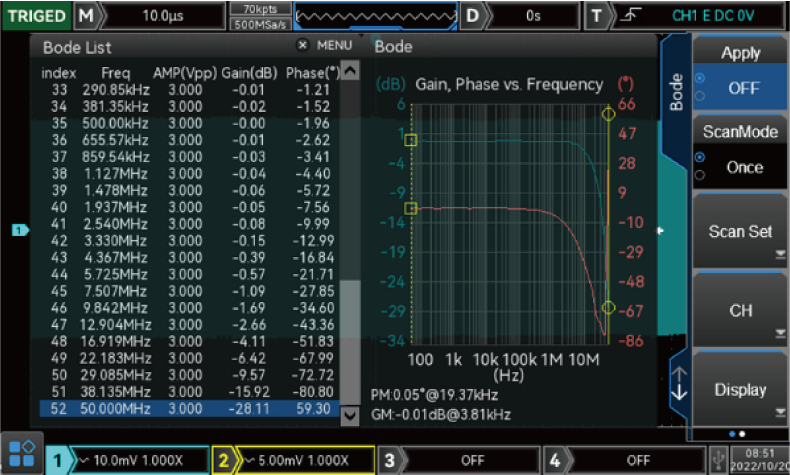The width and height of the screenshot is (790, 475).
Task: Click the Bode side tab
Action: 675,92
